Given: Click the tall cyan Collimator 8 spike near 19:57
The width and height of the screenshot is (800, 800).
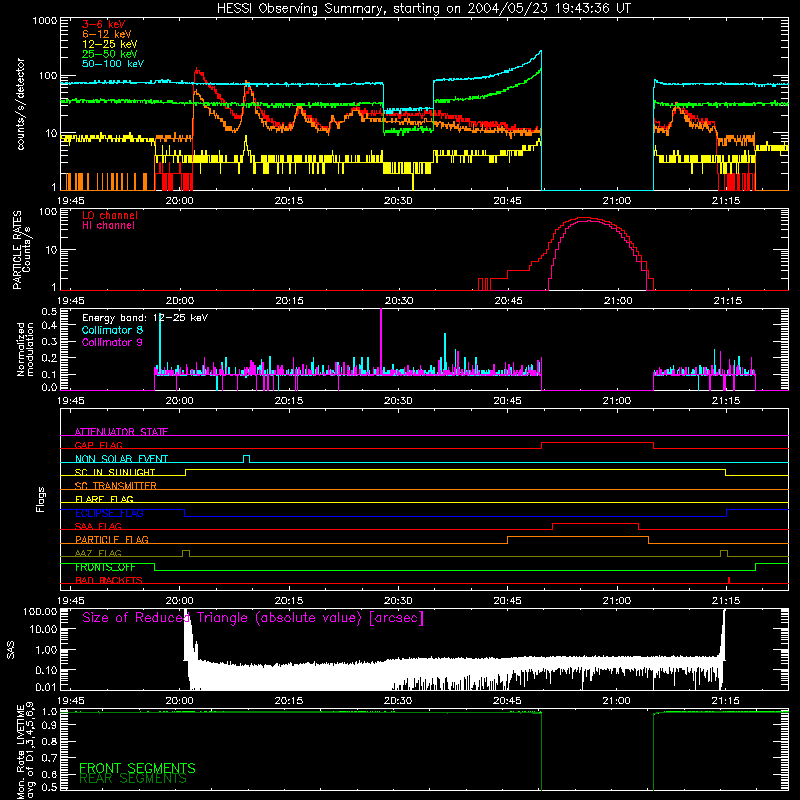Looking at the screenshot, I should tap(160, 342).
